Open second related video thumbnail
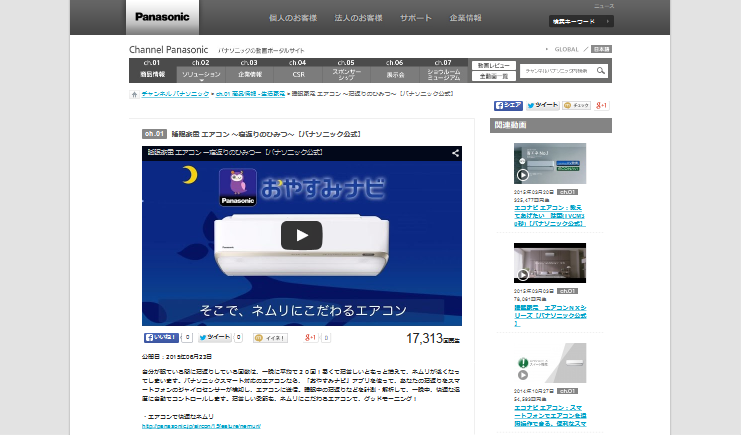Screen dimensions: 741x435 [x=550, y=263]
